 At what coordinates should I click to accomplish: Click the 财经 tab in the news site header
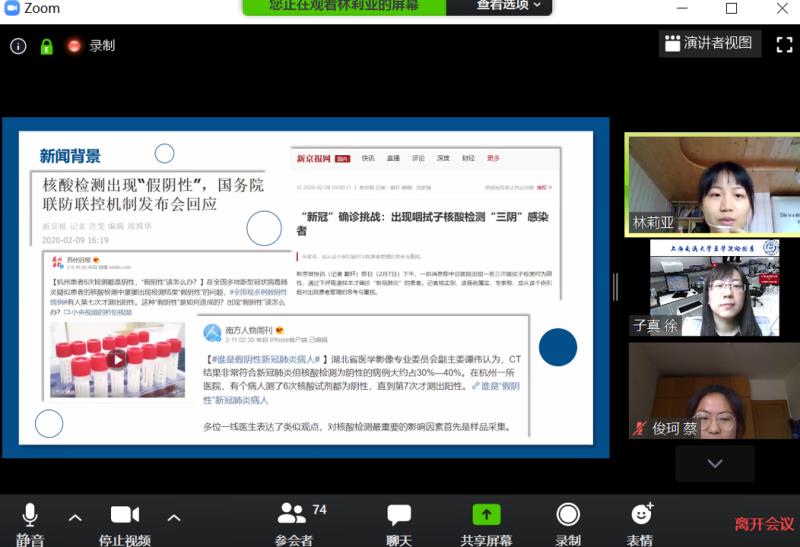[x=468, y=158]
